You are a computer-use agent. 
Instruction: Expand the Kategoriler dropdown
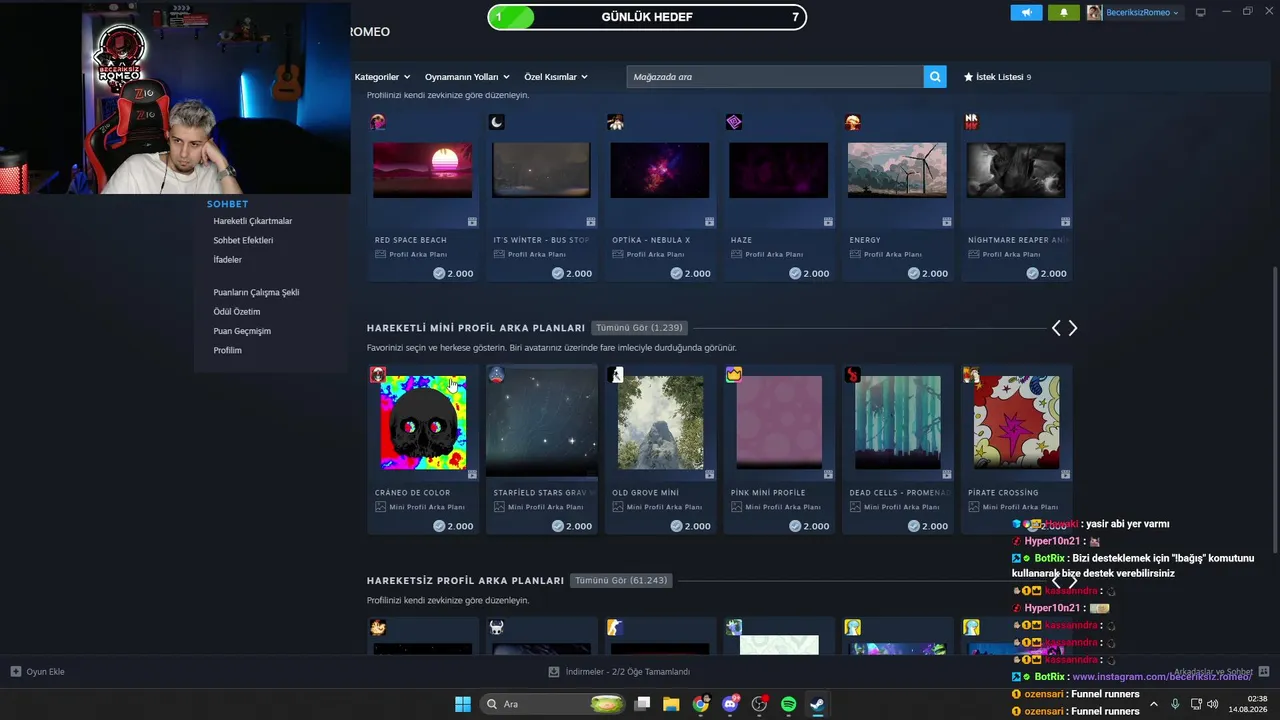click(382, 77)
